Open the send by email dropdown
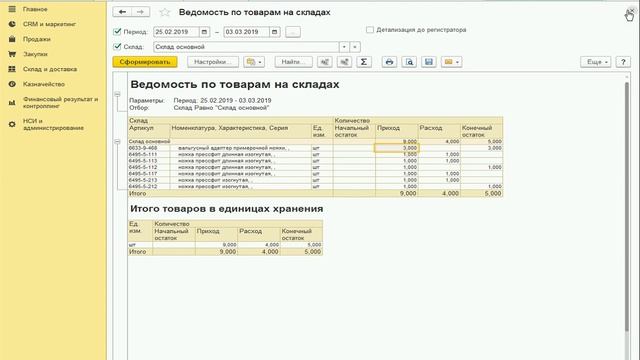Image resolution: width=640 pixels, height=360 pixels. tap(451, 62)
